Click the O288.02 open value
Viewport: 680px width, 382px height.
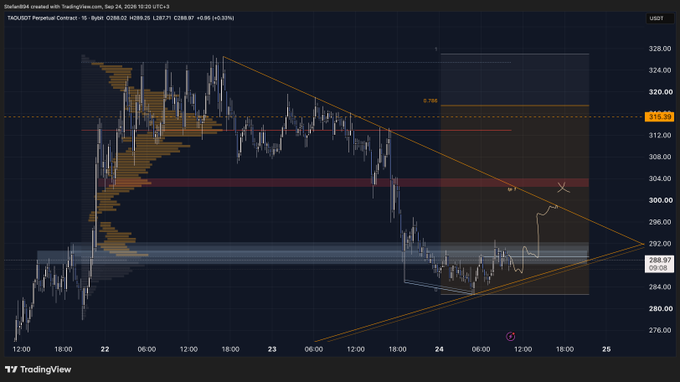[117, 18]
